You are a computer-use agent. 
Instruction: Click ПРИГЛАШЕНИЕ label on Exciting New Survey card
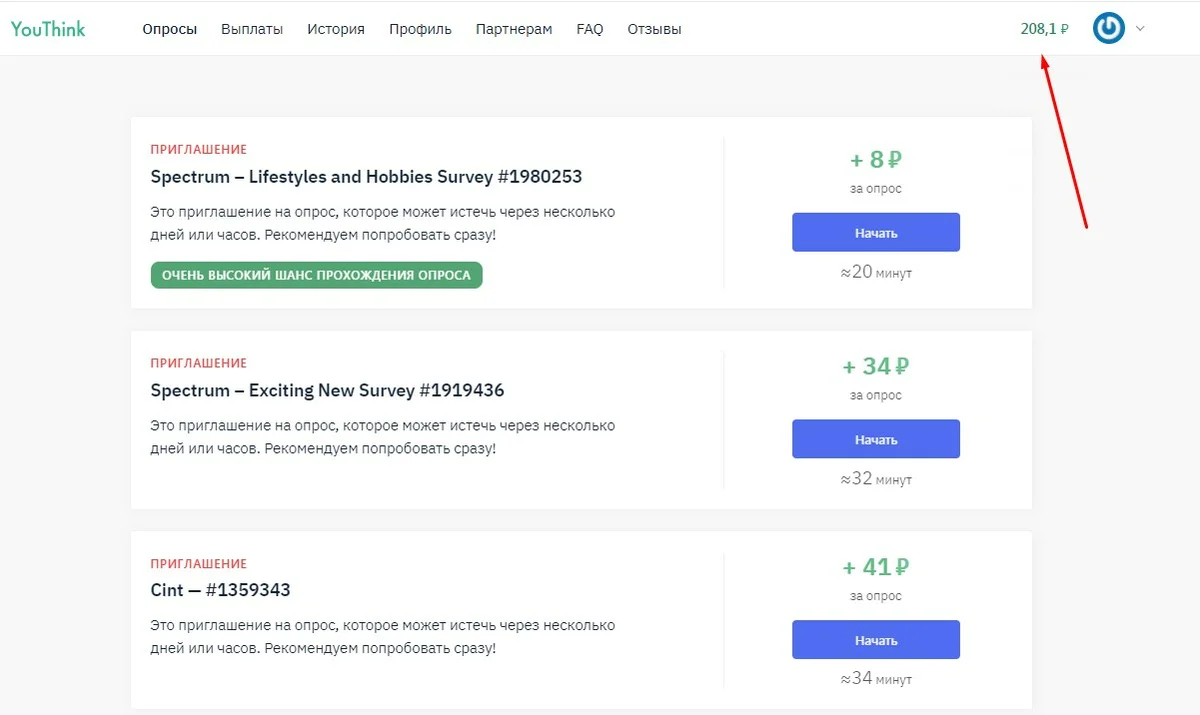[x=198, y=363]
